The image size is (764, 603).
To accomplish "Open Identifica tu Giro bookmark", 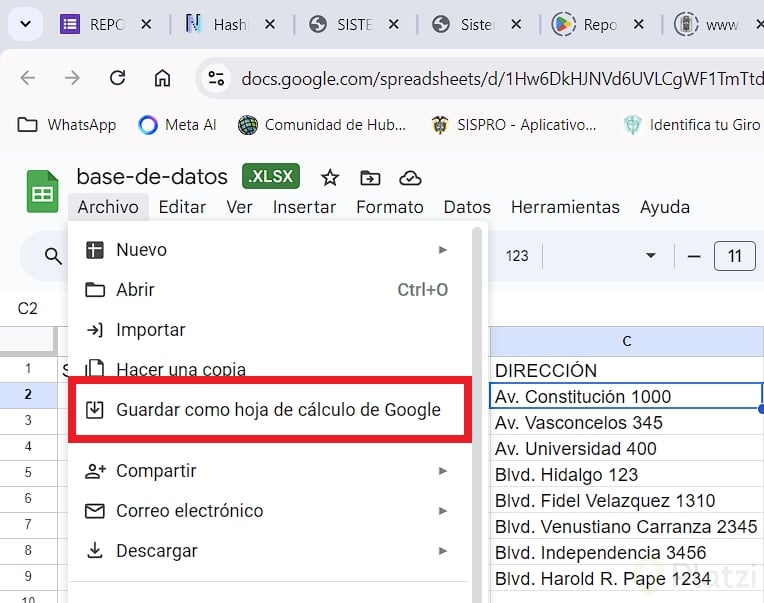I will coord(692,125).
